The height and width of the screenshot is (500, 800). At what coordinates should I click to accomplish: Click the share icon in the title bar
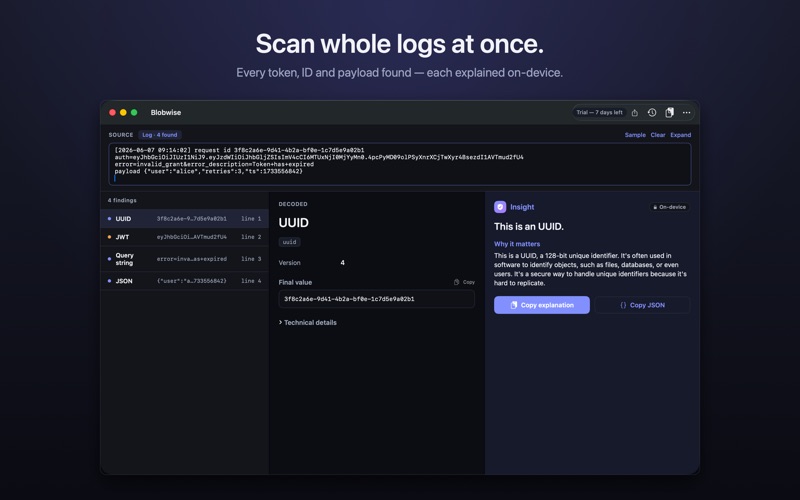pyautogui.click(x=635, y=113)
